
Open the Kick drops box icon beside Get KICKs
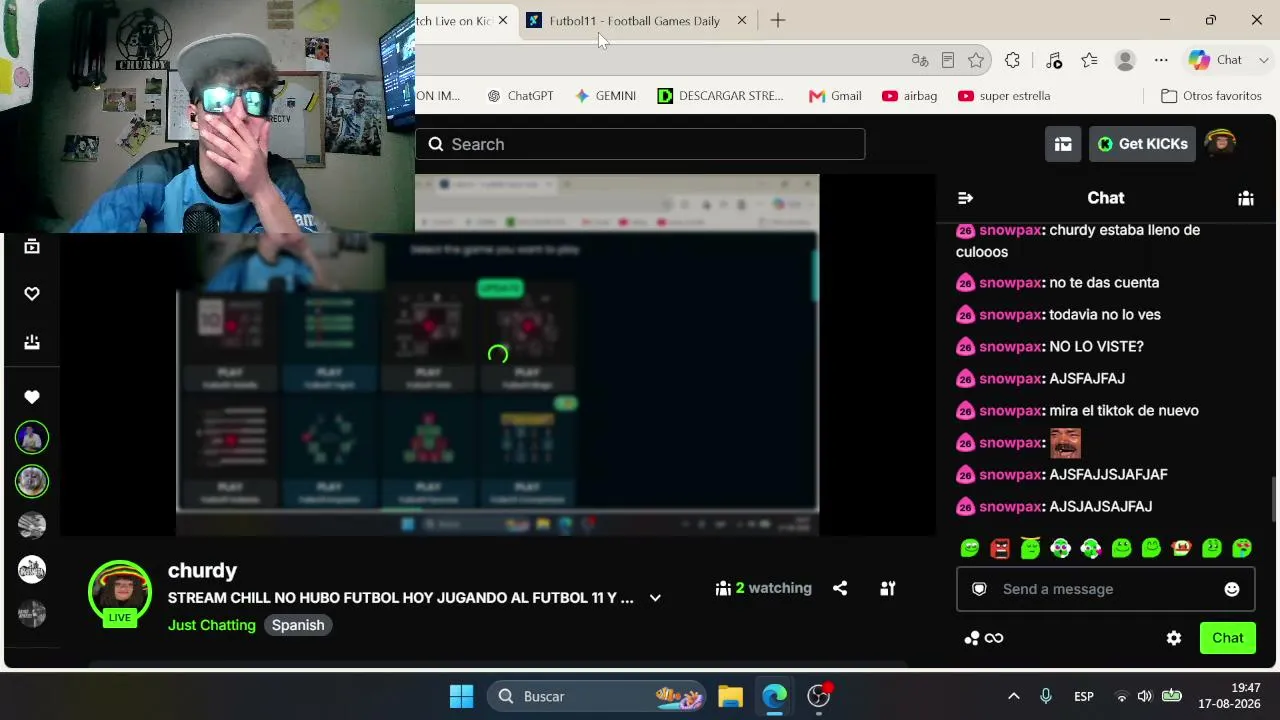[1063, 144]
